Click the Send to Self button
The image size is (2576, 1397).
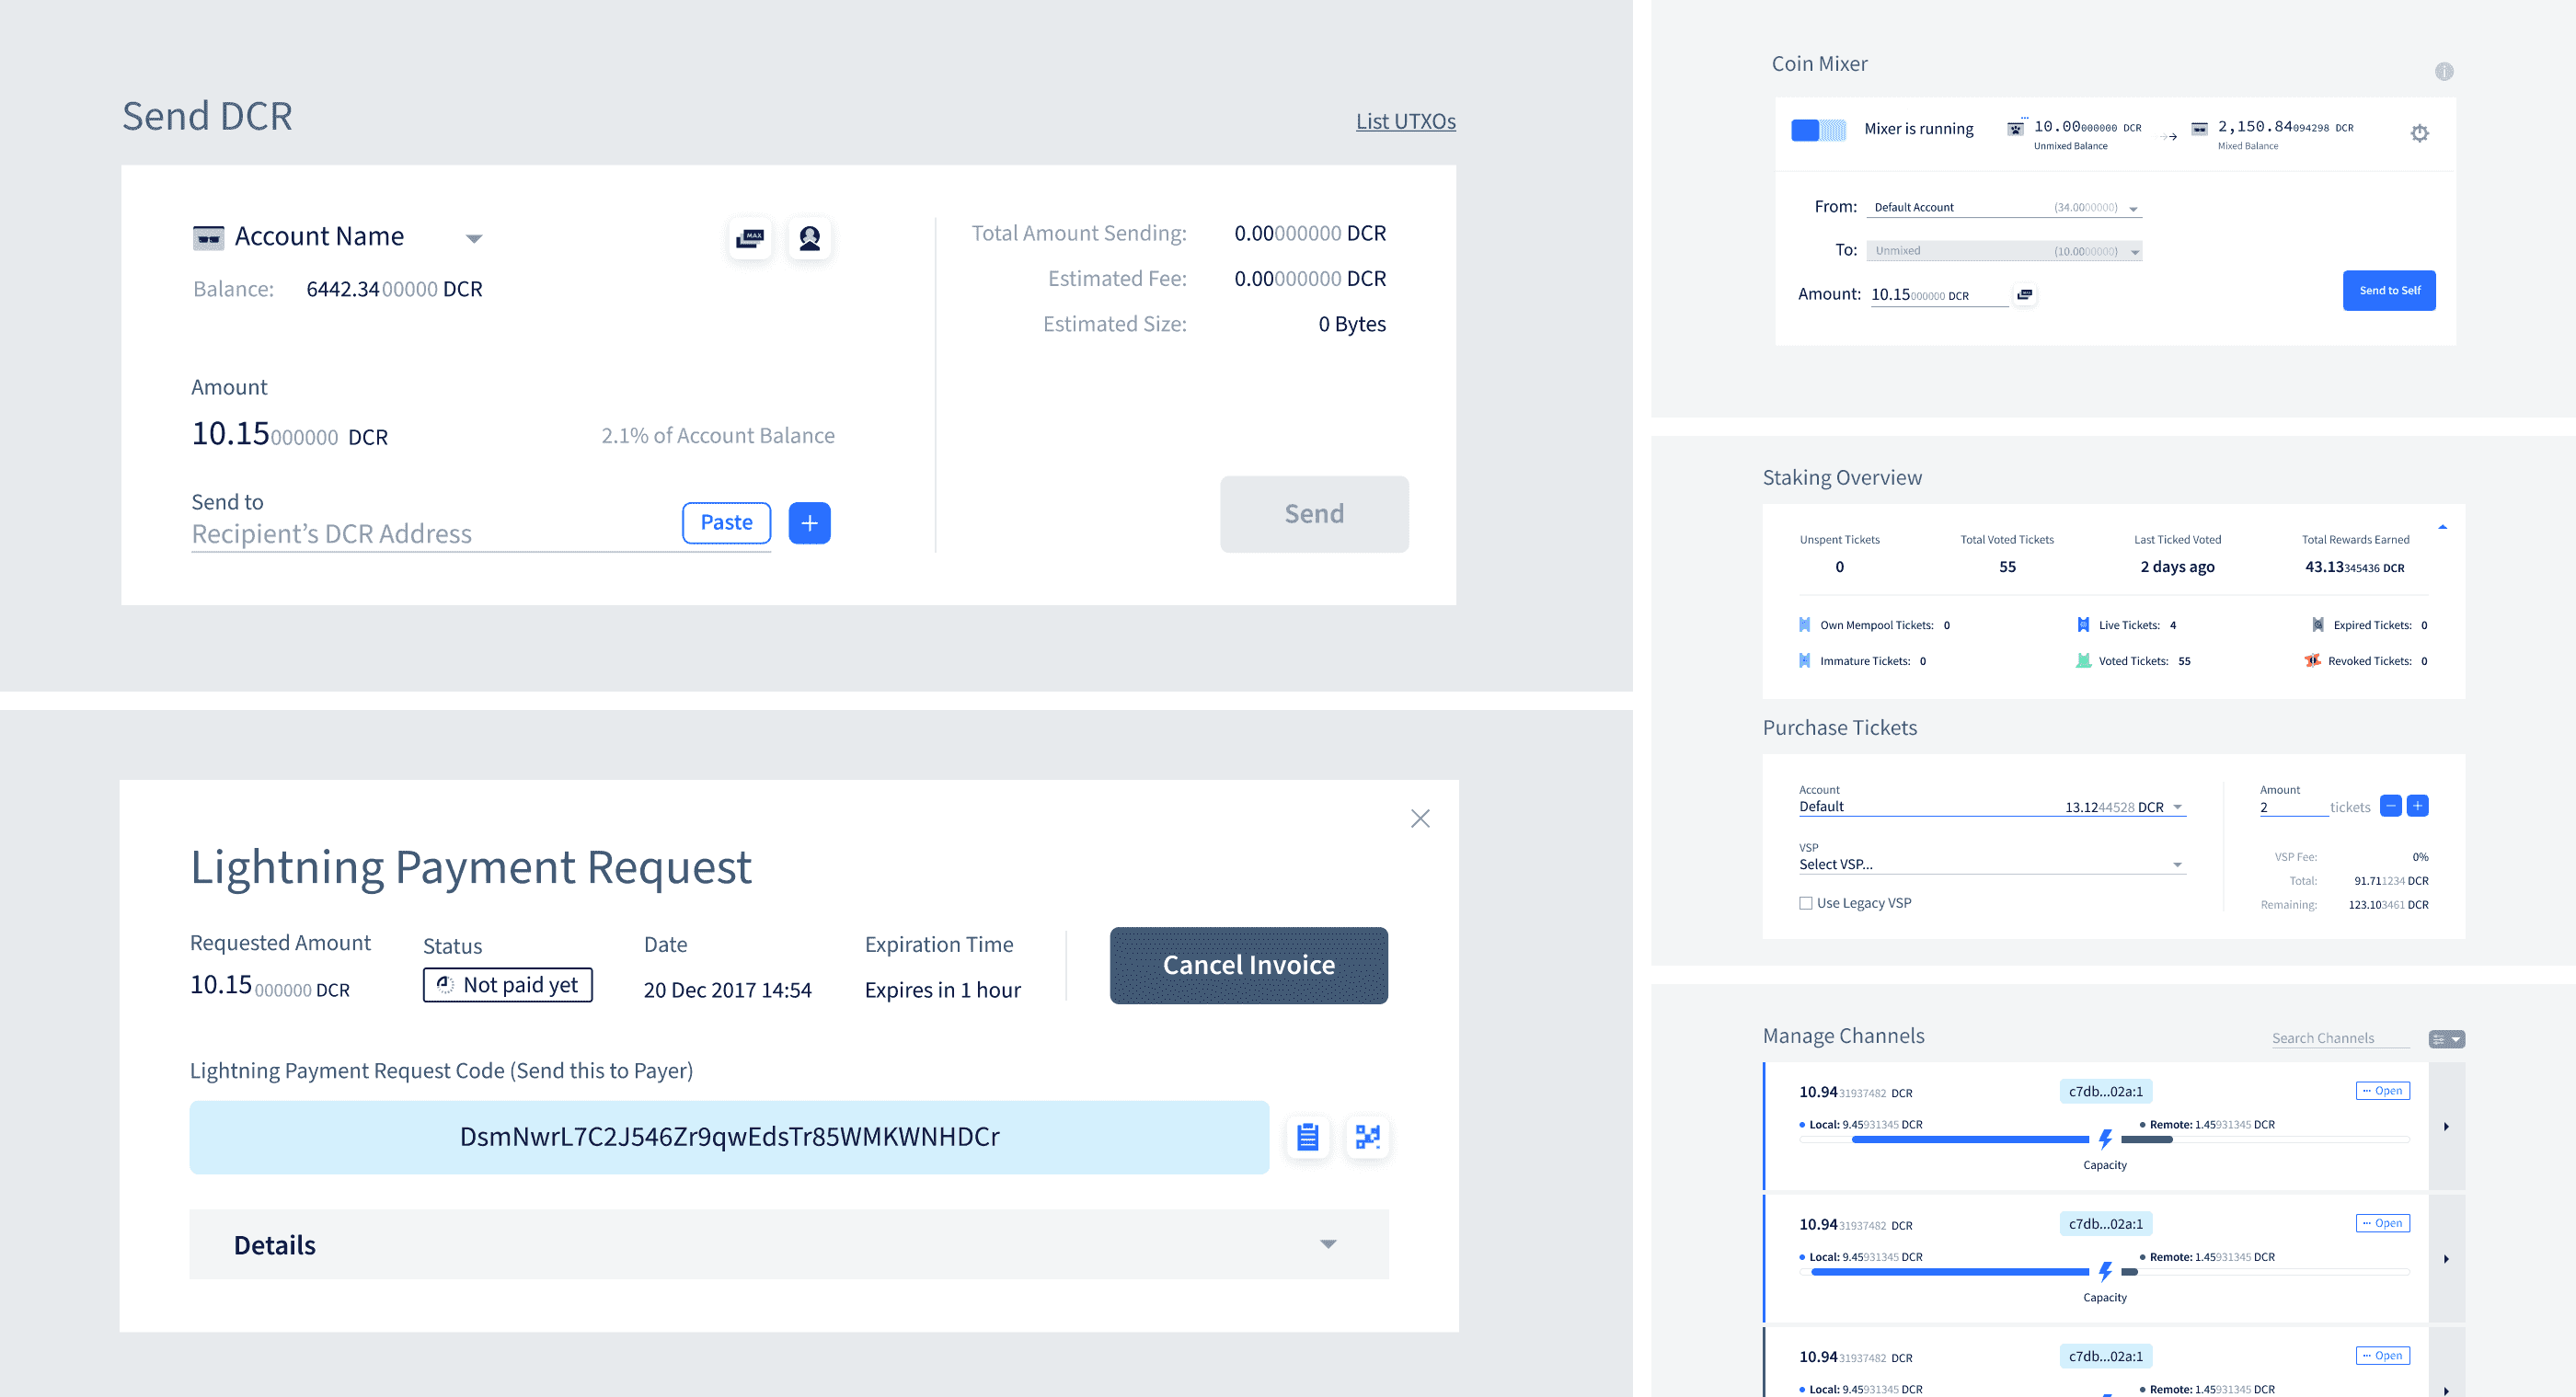tap(2388, 290)
